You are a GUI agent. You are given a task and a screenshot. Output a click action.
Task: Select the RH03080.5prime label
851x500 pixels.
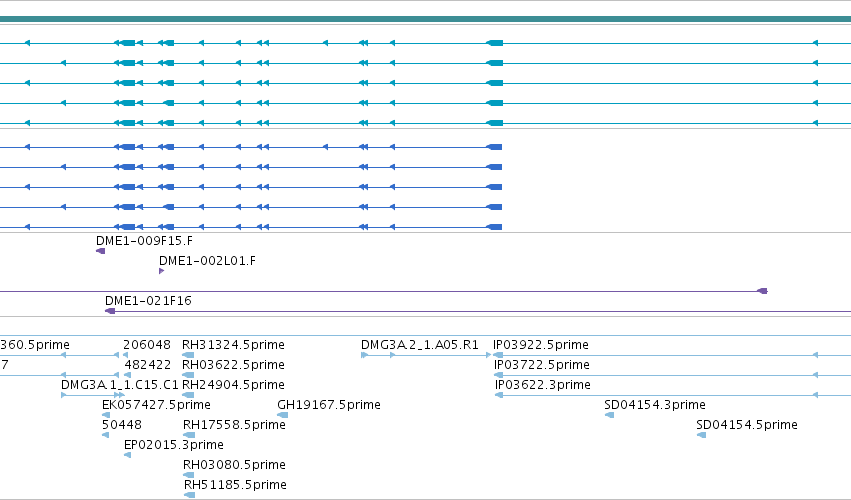pyautogui.click(x=234, y=465)
